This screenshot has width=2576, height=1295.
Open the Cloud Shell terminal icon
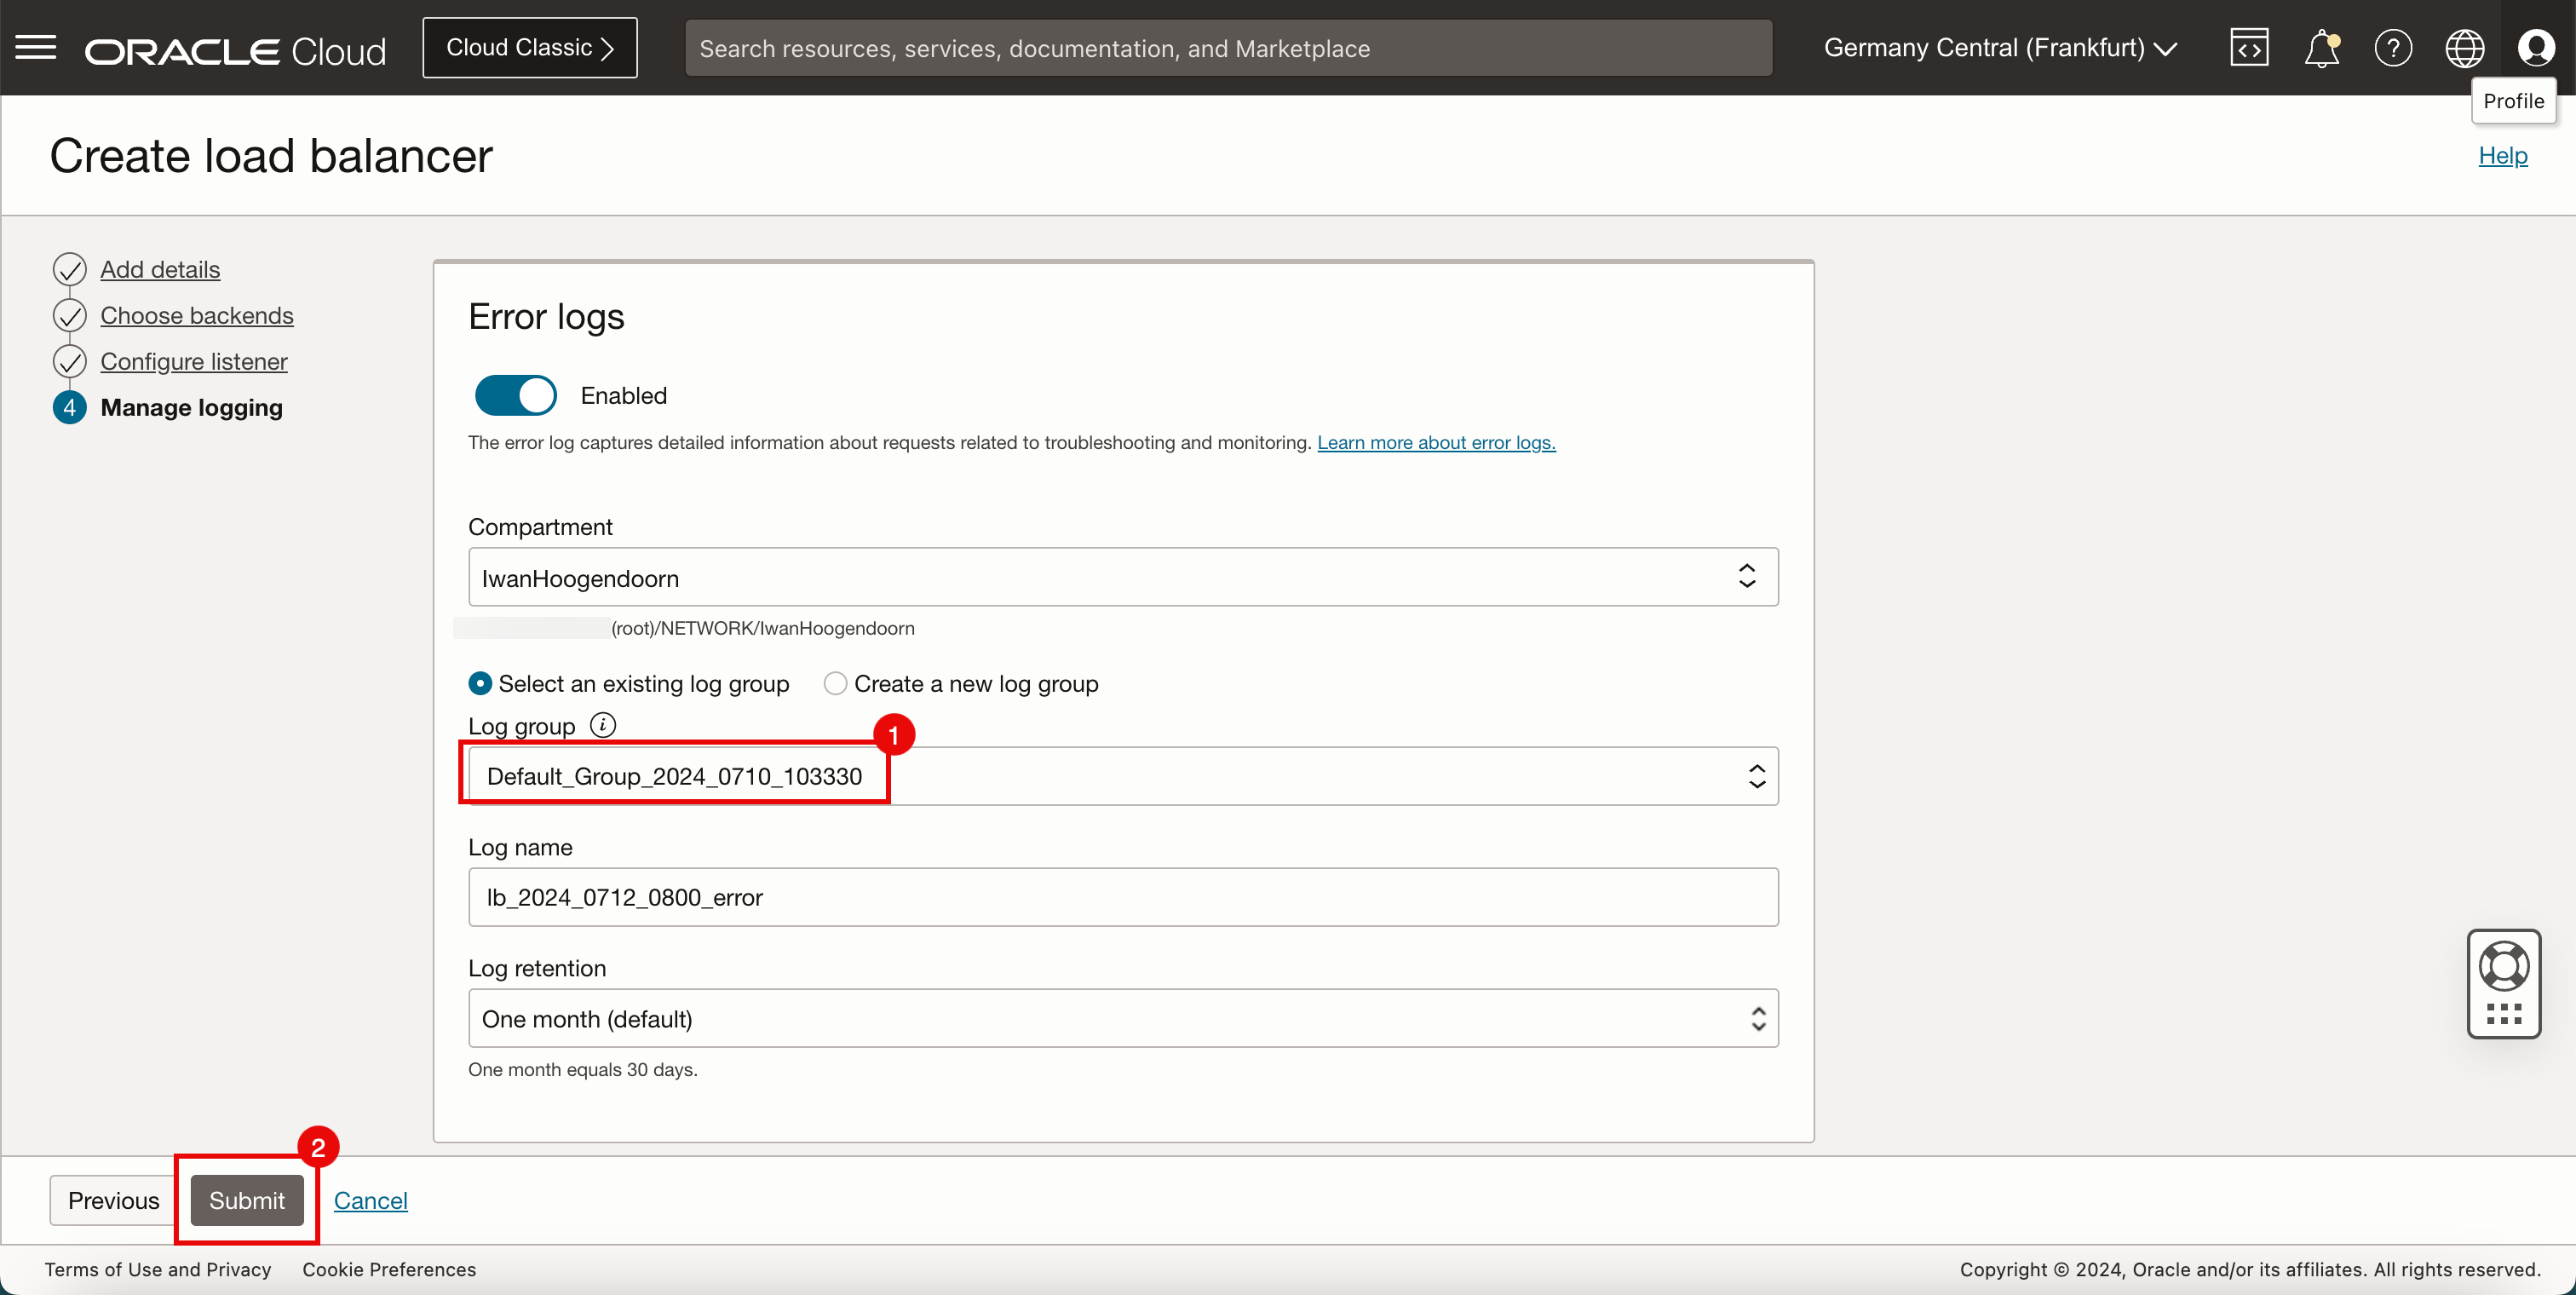tap(2249, 48)
